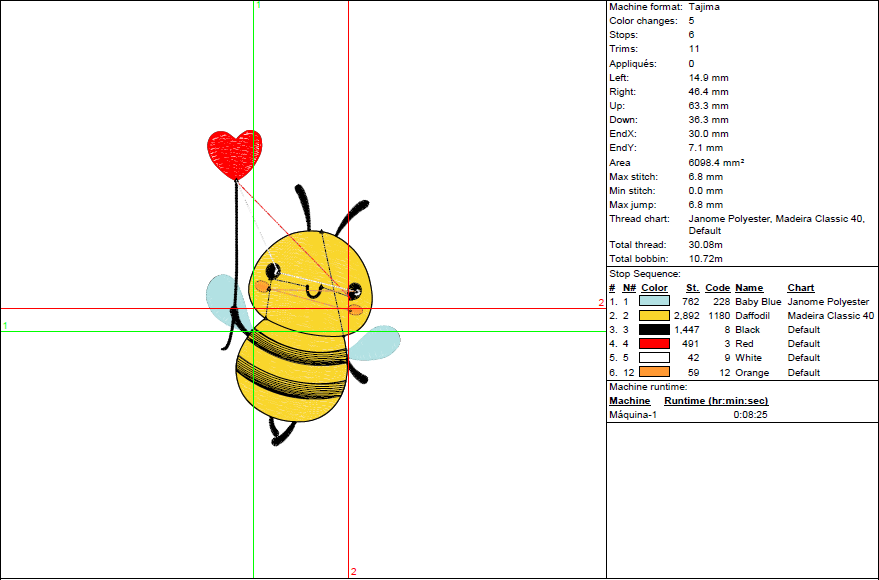Click the underlined Code column header
The image size is (879, 580).
(717, 288)
